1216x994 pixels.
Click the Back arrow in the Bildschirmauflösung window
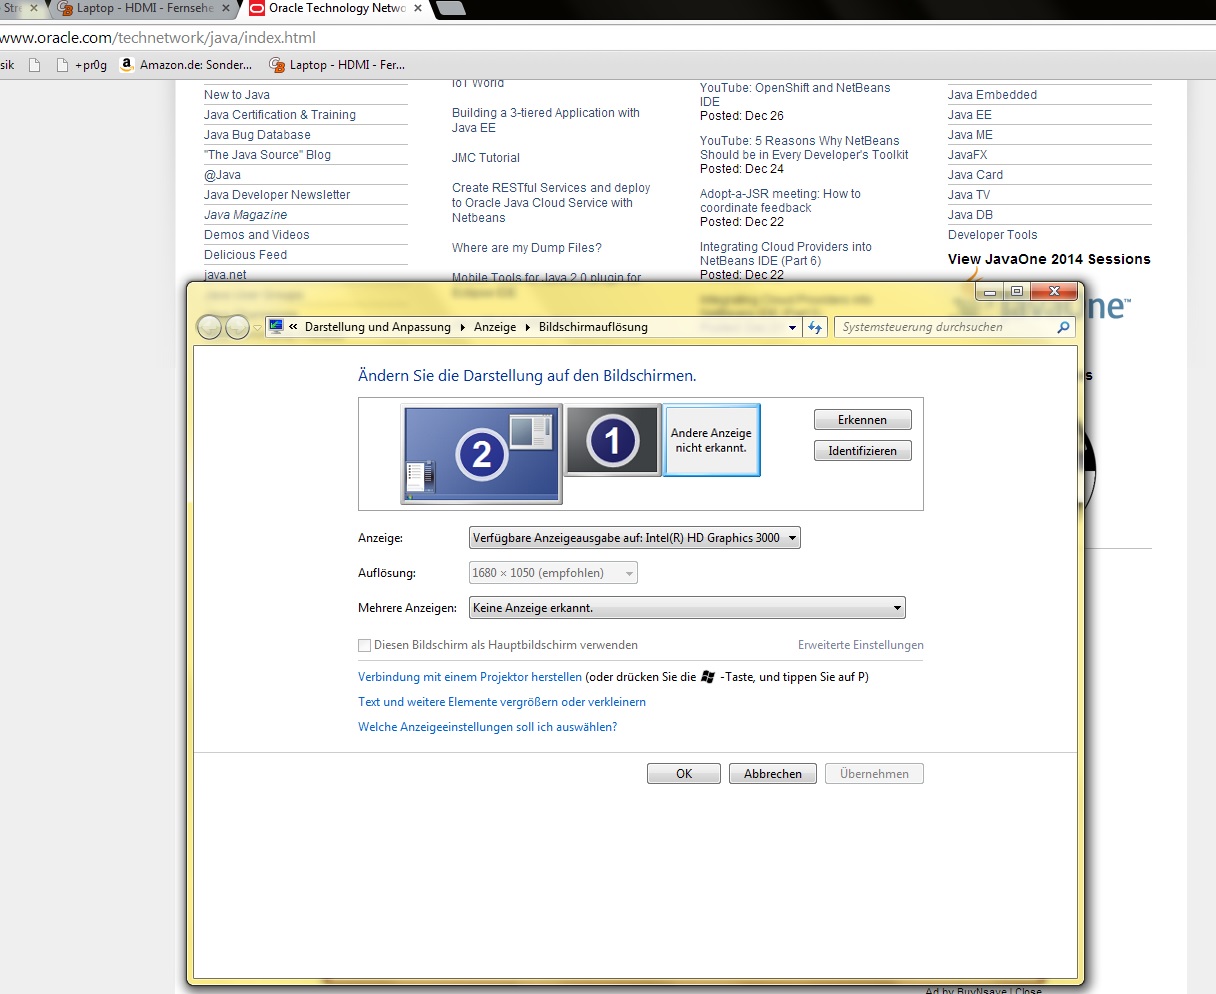point(209,327)
